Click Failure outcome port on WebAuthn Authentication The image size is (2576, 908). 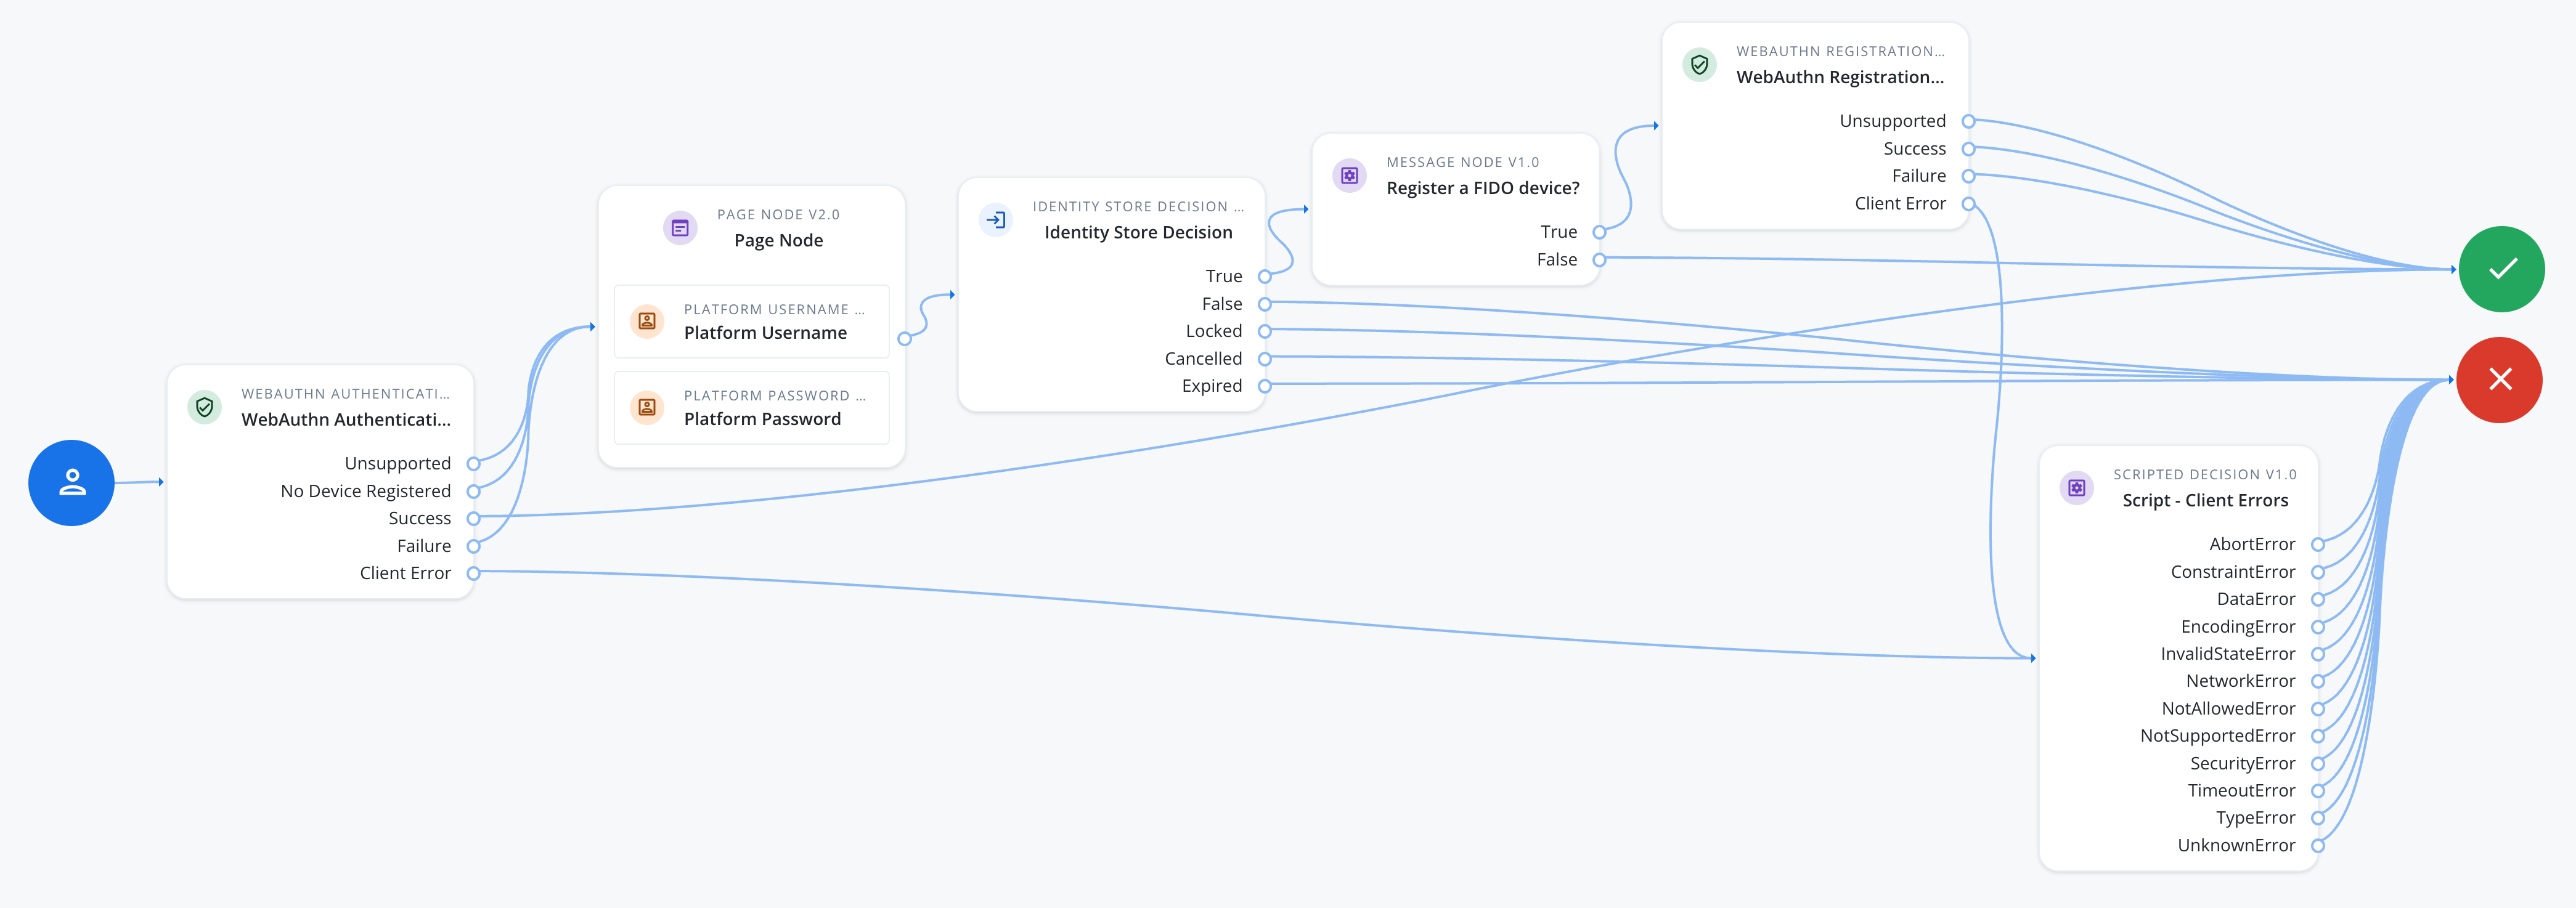(474, 546)
